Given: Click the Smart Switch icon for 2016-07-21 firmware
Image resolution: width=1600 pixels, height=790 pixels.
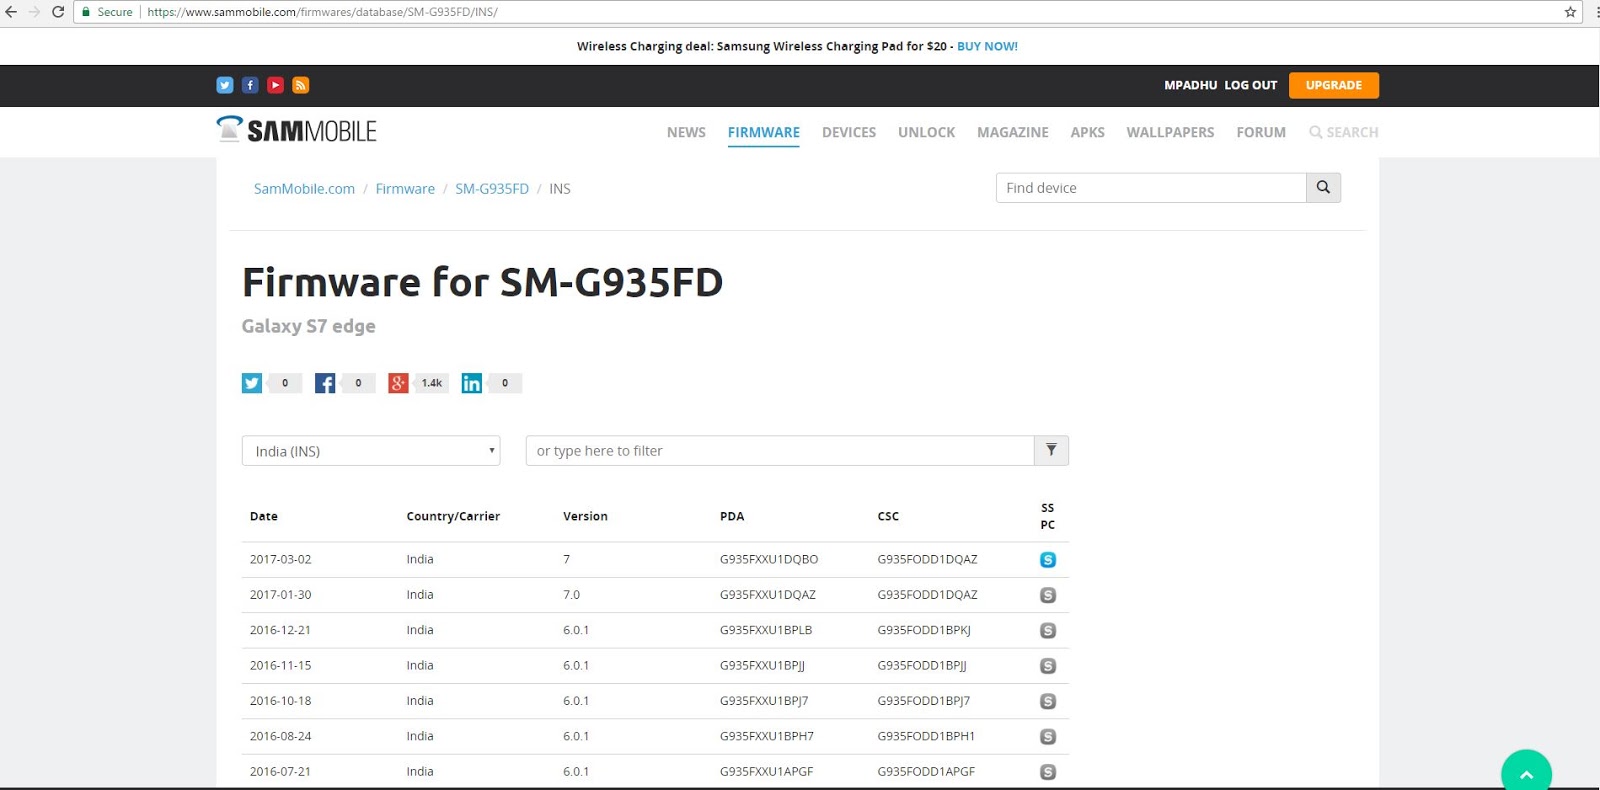Looking at the screenshot, I should pyautogui.click(x=1048, y=772).
